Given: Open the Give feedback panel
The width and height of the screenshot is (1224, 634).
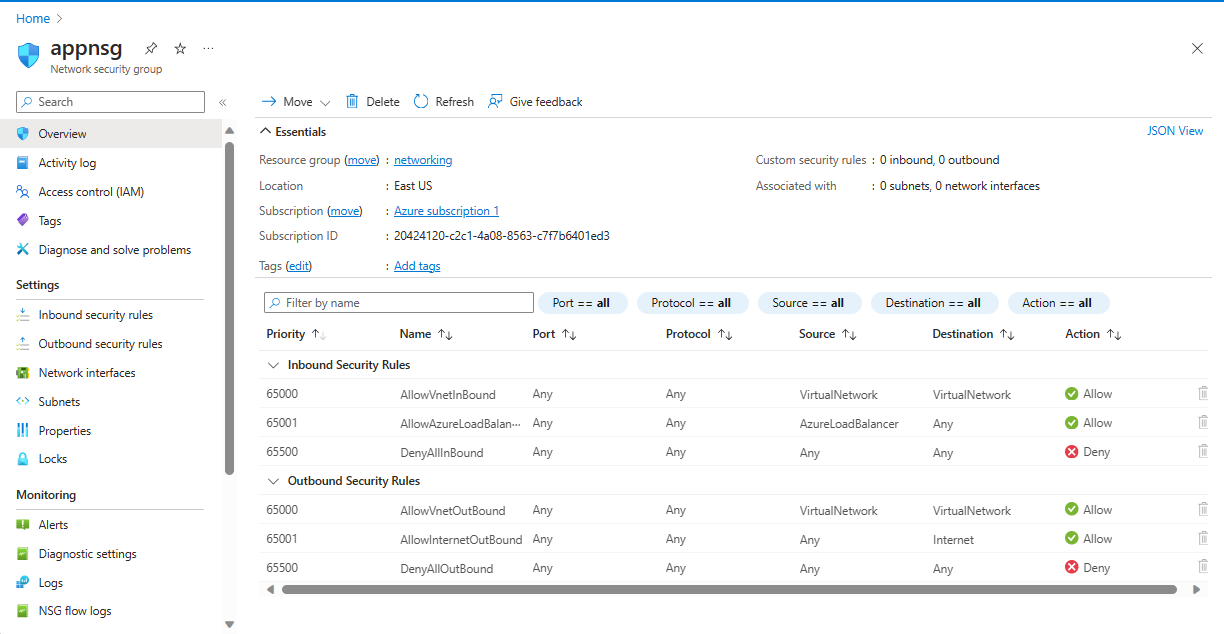Looking at the screenshot, I should click(535, 102).
